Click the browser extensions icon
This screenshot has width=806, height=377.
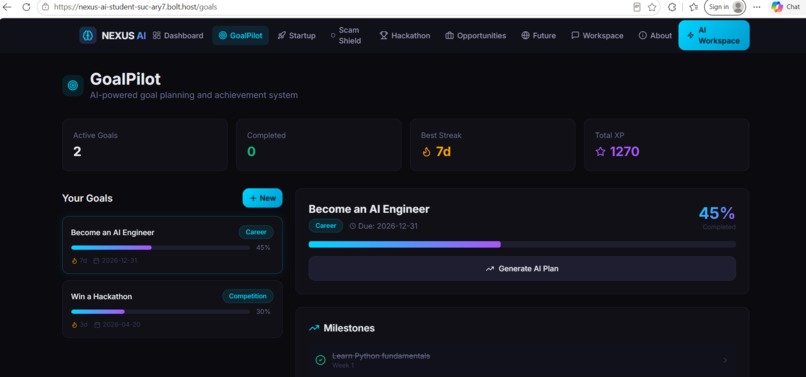(672, 7)
